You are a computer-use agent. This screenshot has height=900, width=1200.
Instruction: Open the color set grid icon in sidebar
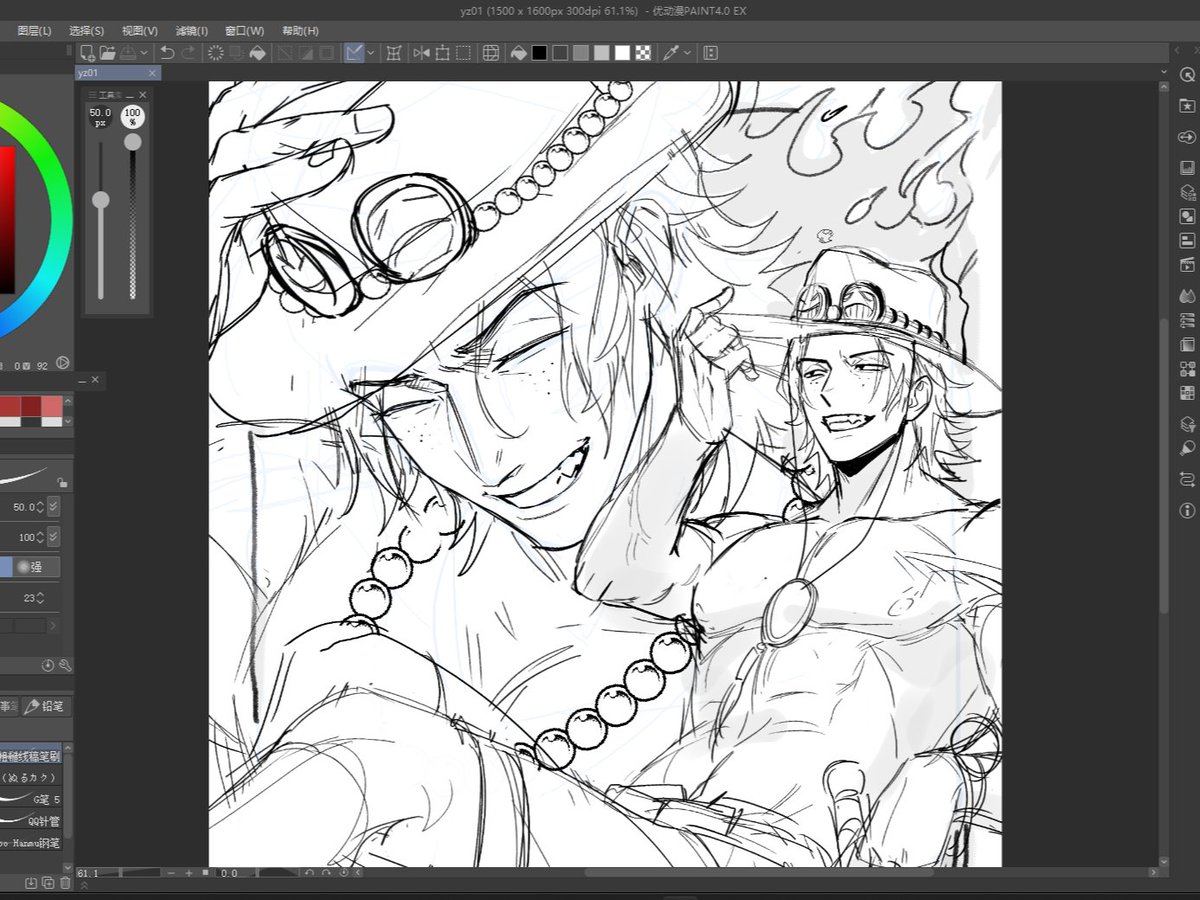coord(1187,393)
